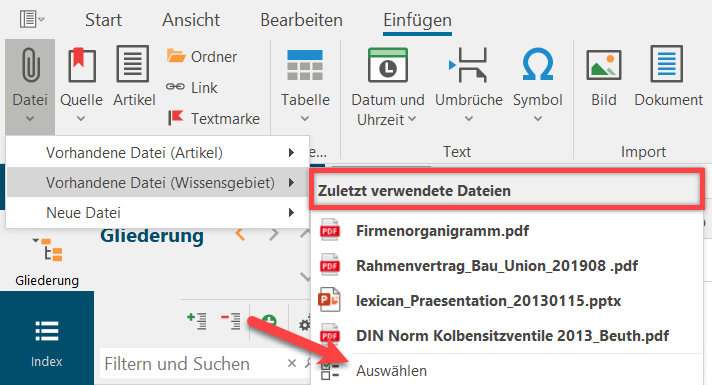
Task: Click the Datum und Uhrzeit calendar icon
Action: pos(388,65)
